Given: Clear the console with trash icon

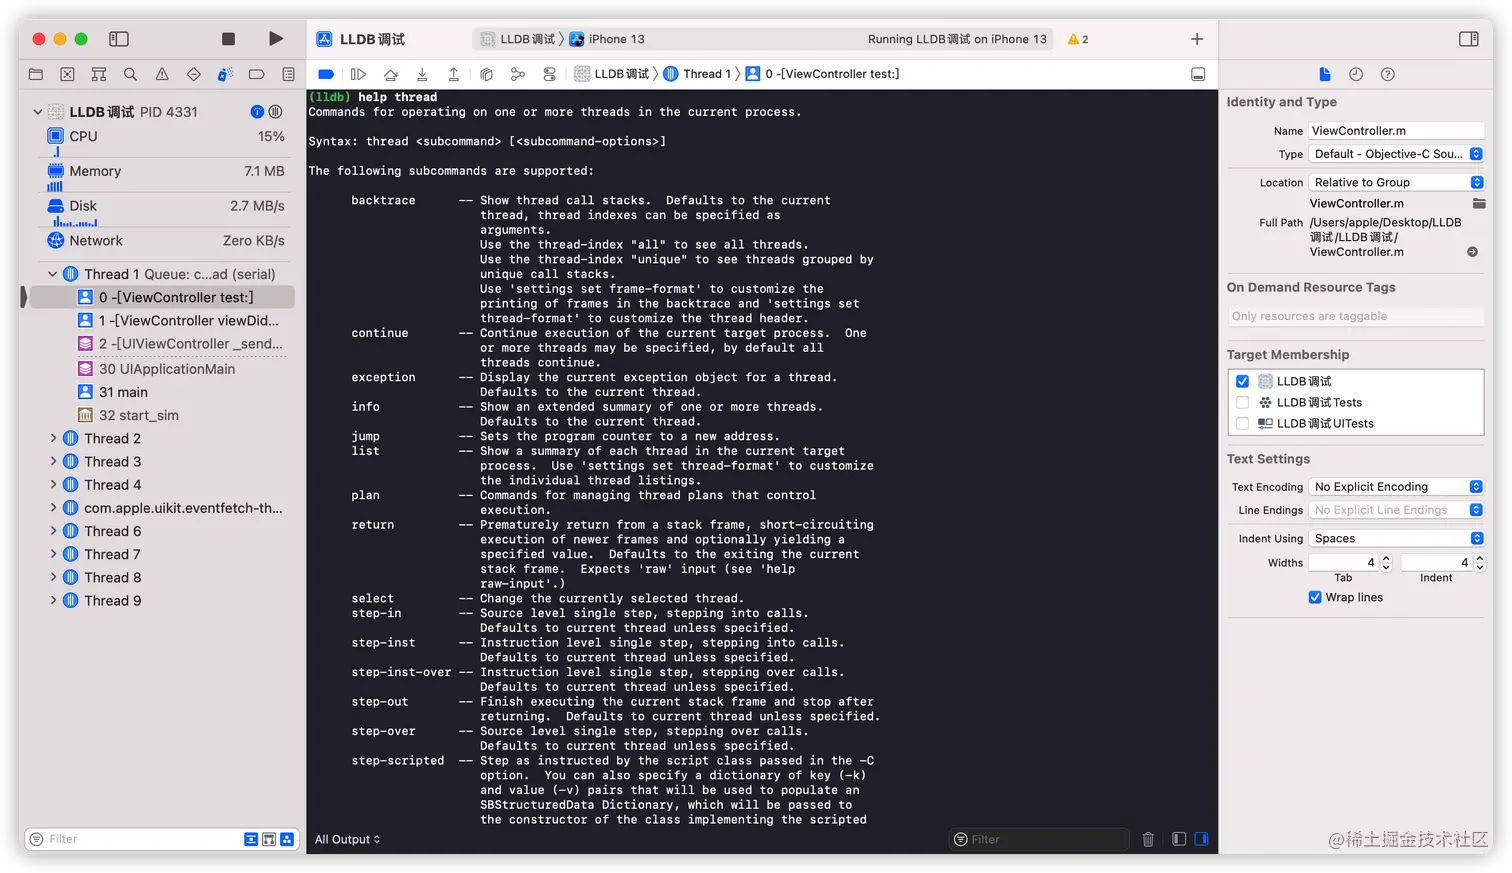Looking at the screenshot, I should point(1148,839).
